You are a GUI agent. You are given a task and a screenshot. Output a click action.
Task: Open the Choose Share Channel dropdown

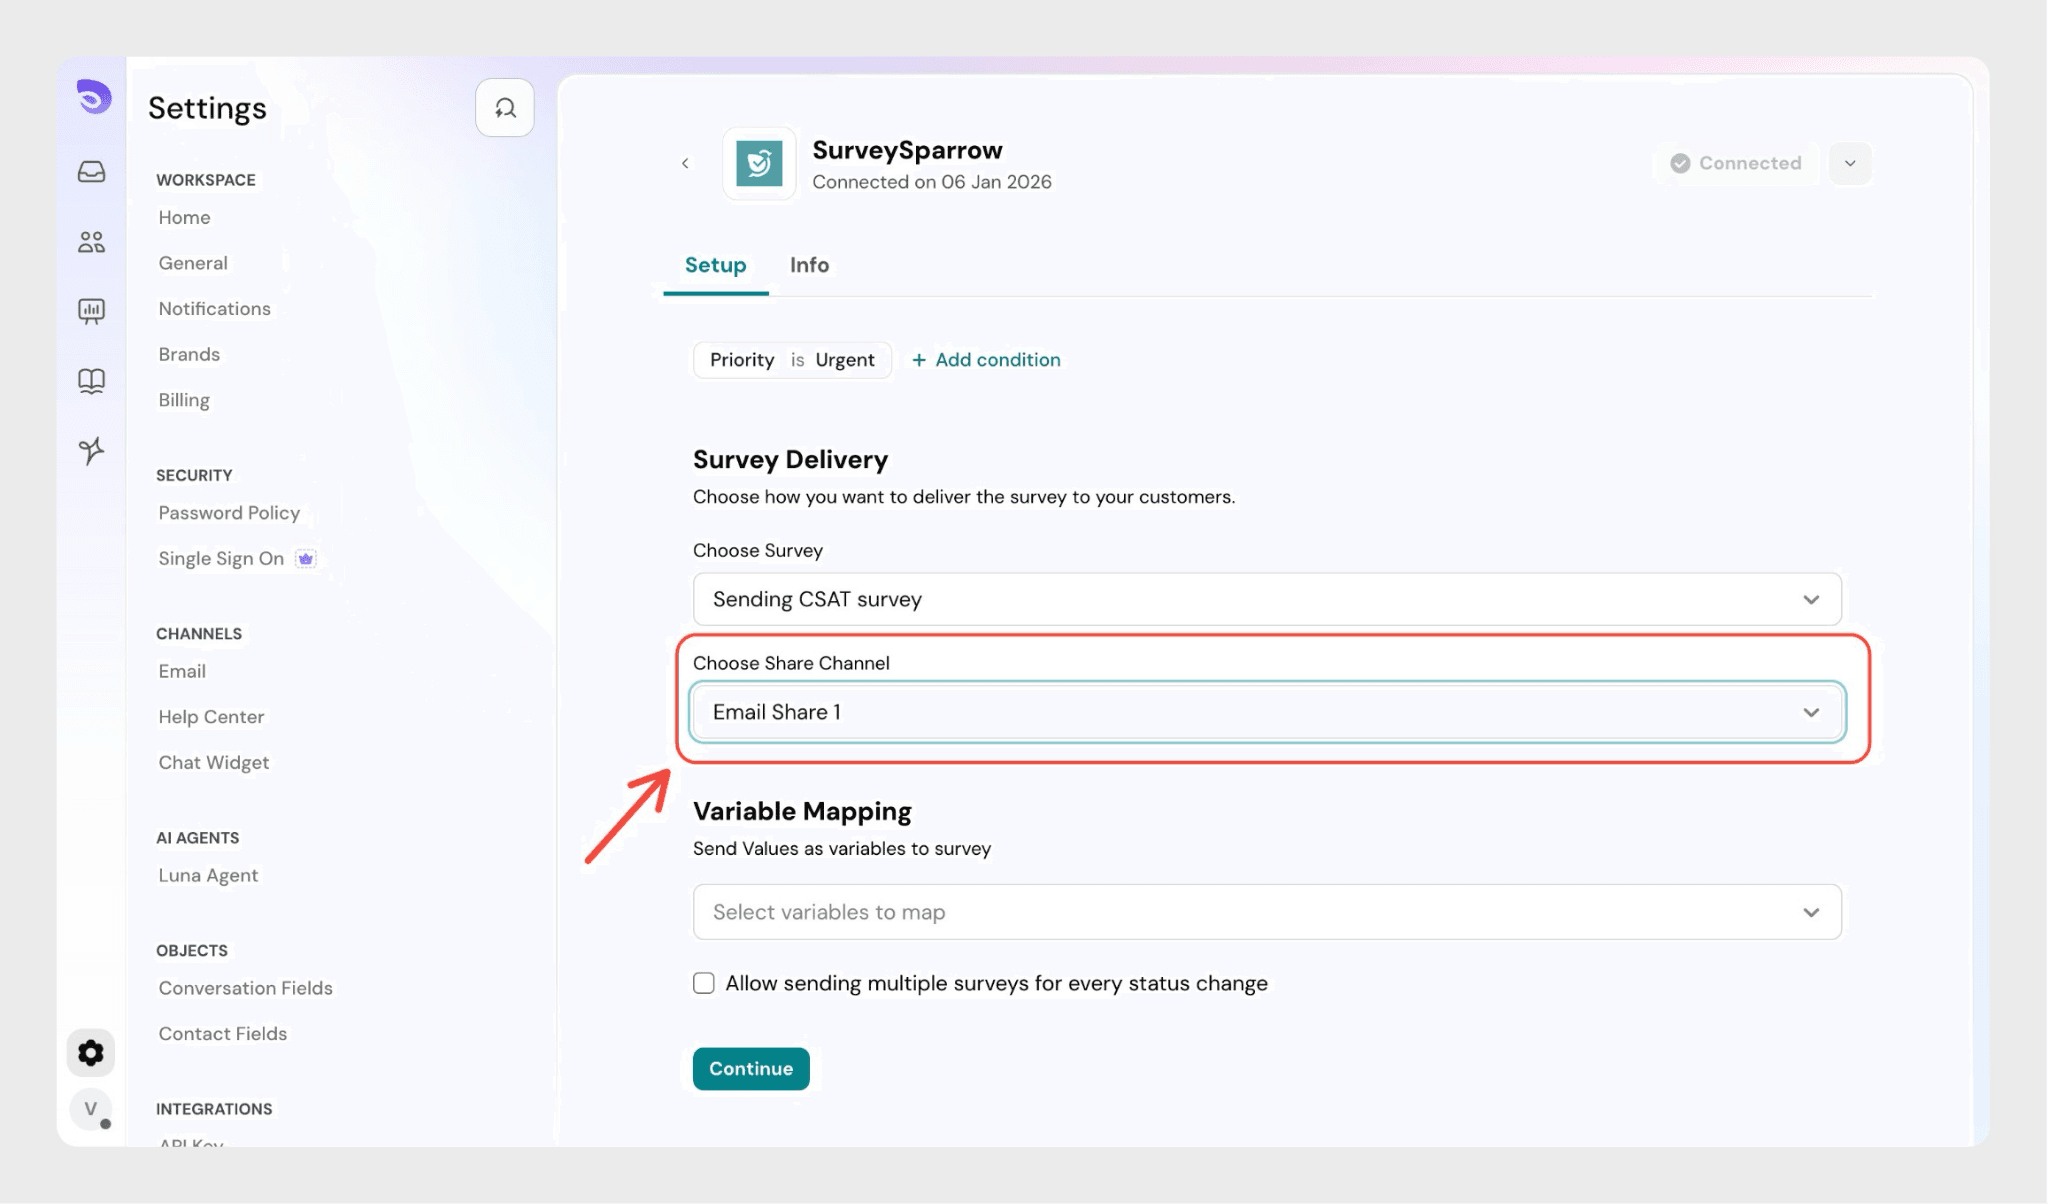click(1266, 712)
